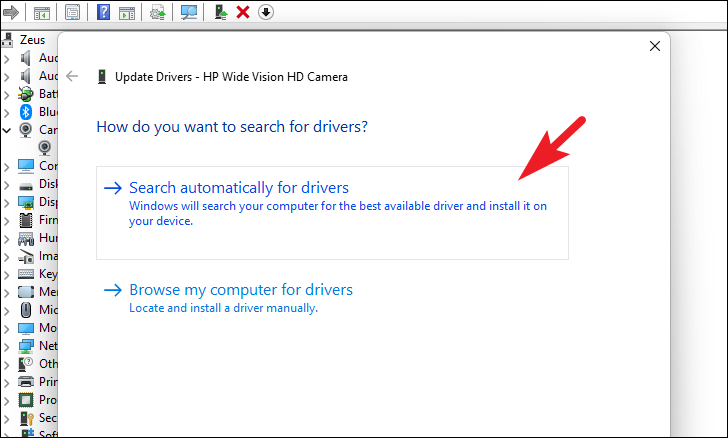This screenshot has height=438, width=728.
Task: Open the Properties toolbar icon
Action: (x=72, y=13)
